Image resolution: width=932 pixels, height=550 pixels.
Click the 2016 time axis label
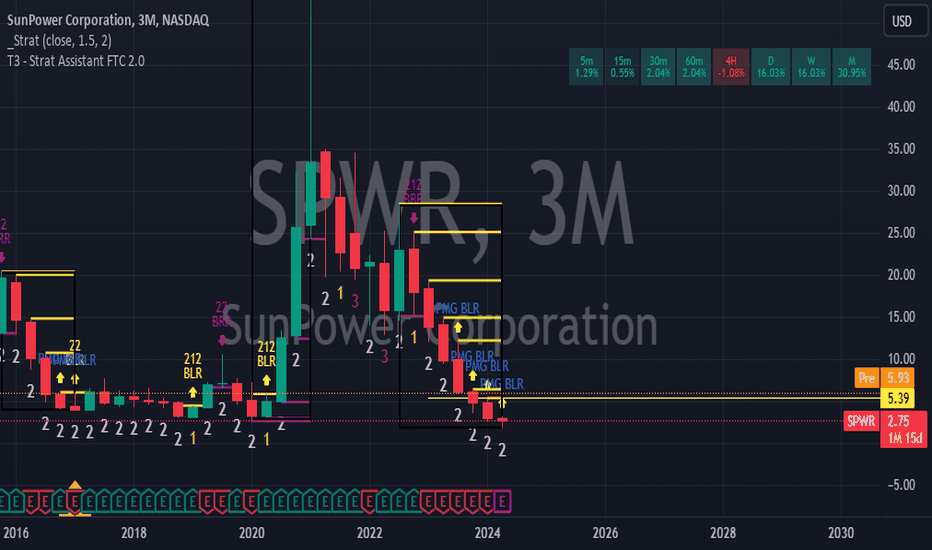tap(16, 533)
